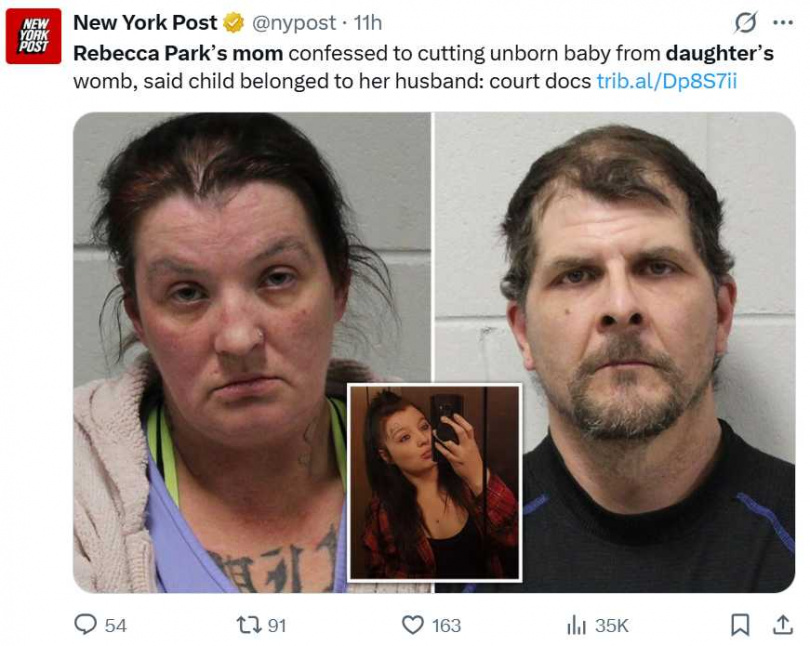The height and width of the screenshot is (646, 810).
Task: Click the tweet text starting 'Rebecca Park's mom'
Action: pos(423,67)
